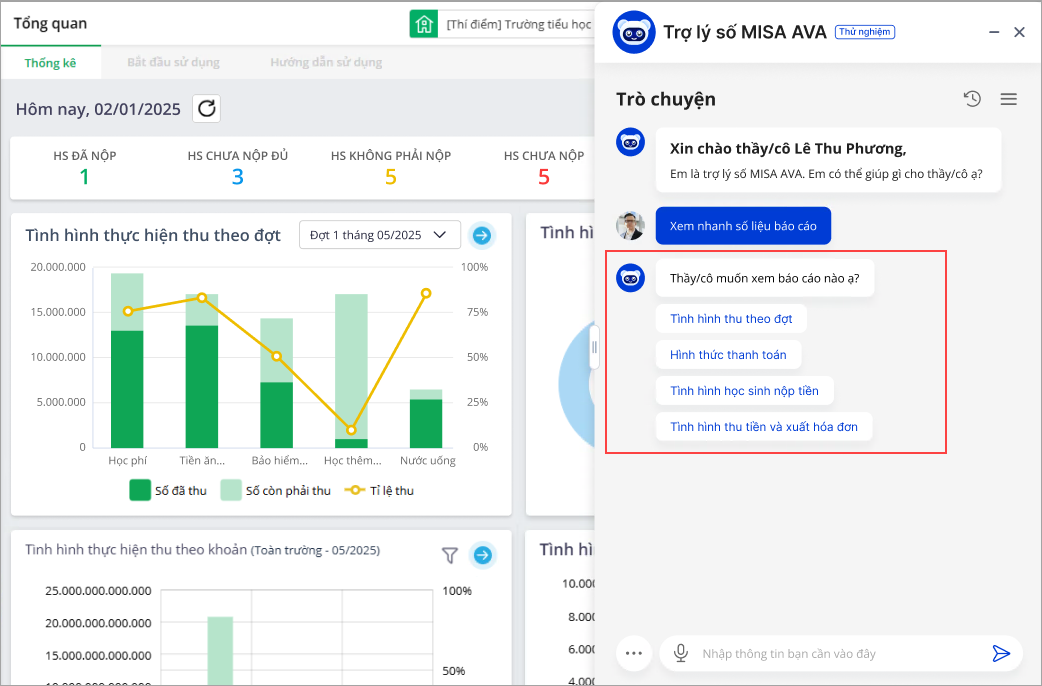Viewport: 1042px width, 686px height.
Task: Open more options ellipsis in chat
Action: click(634, 653)
